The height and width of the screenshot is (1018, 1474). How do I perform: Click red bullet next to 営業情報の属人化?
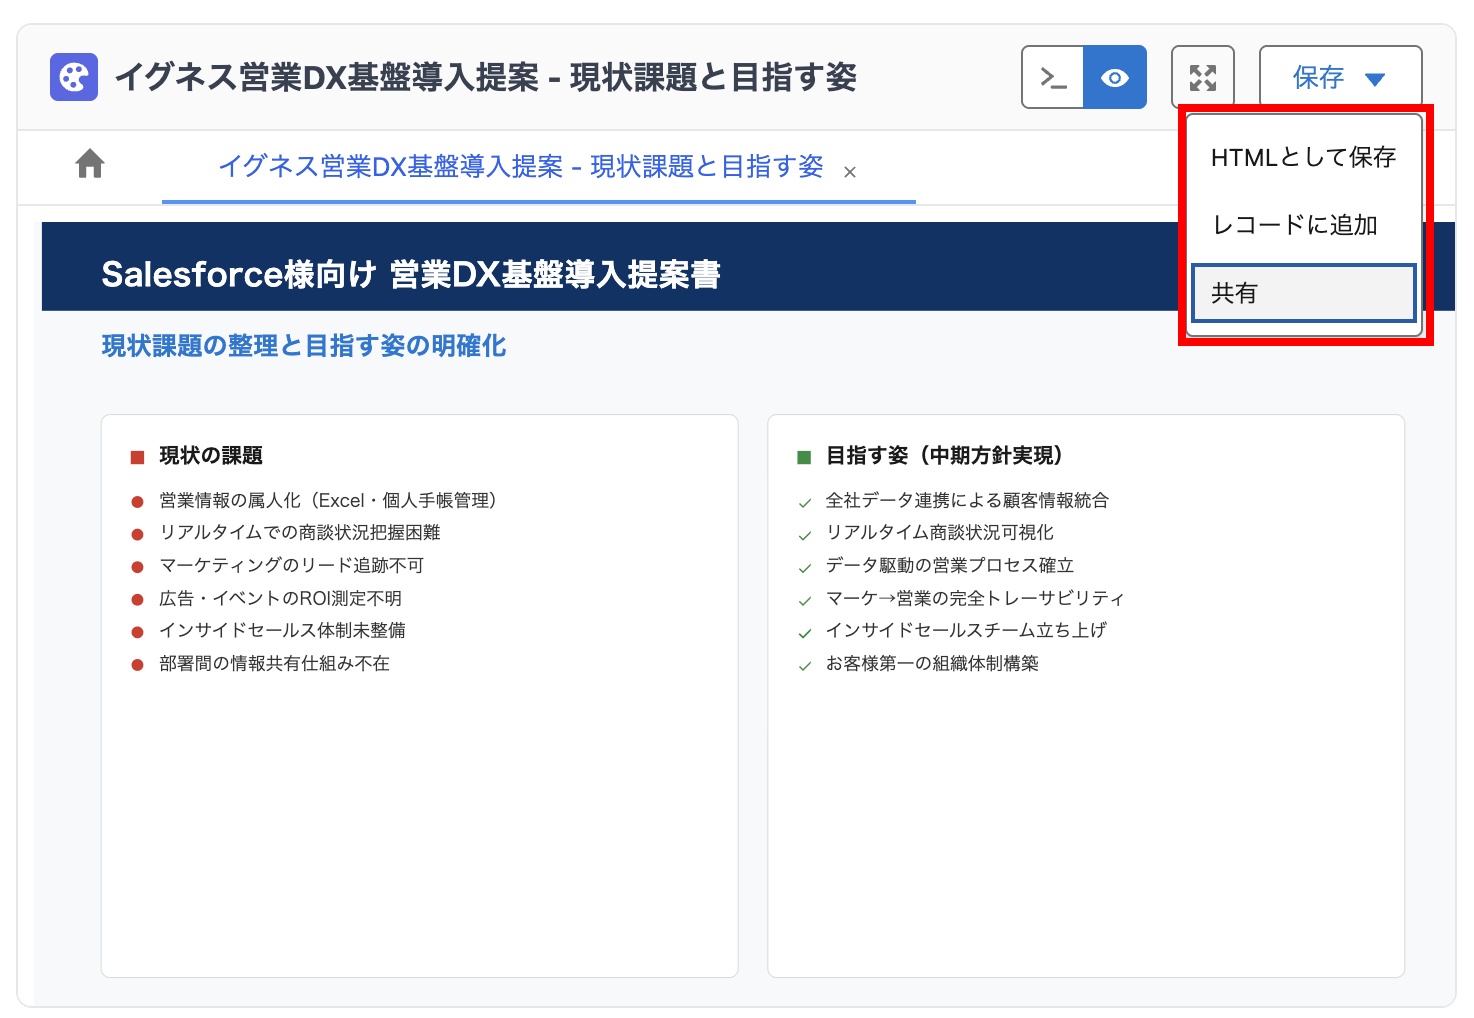point(138,502)
